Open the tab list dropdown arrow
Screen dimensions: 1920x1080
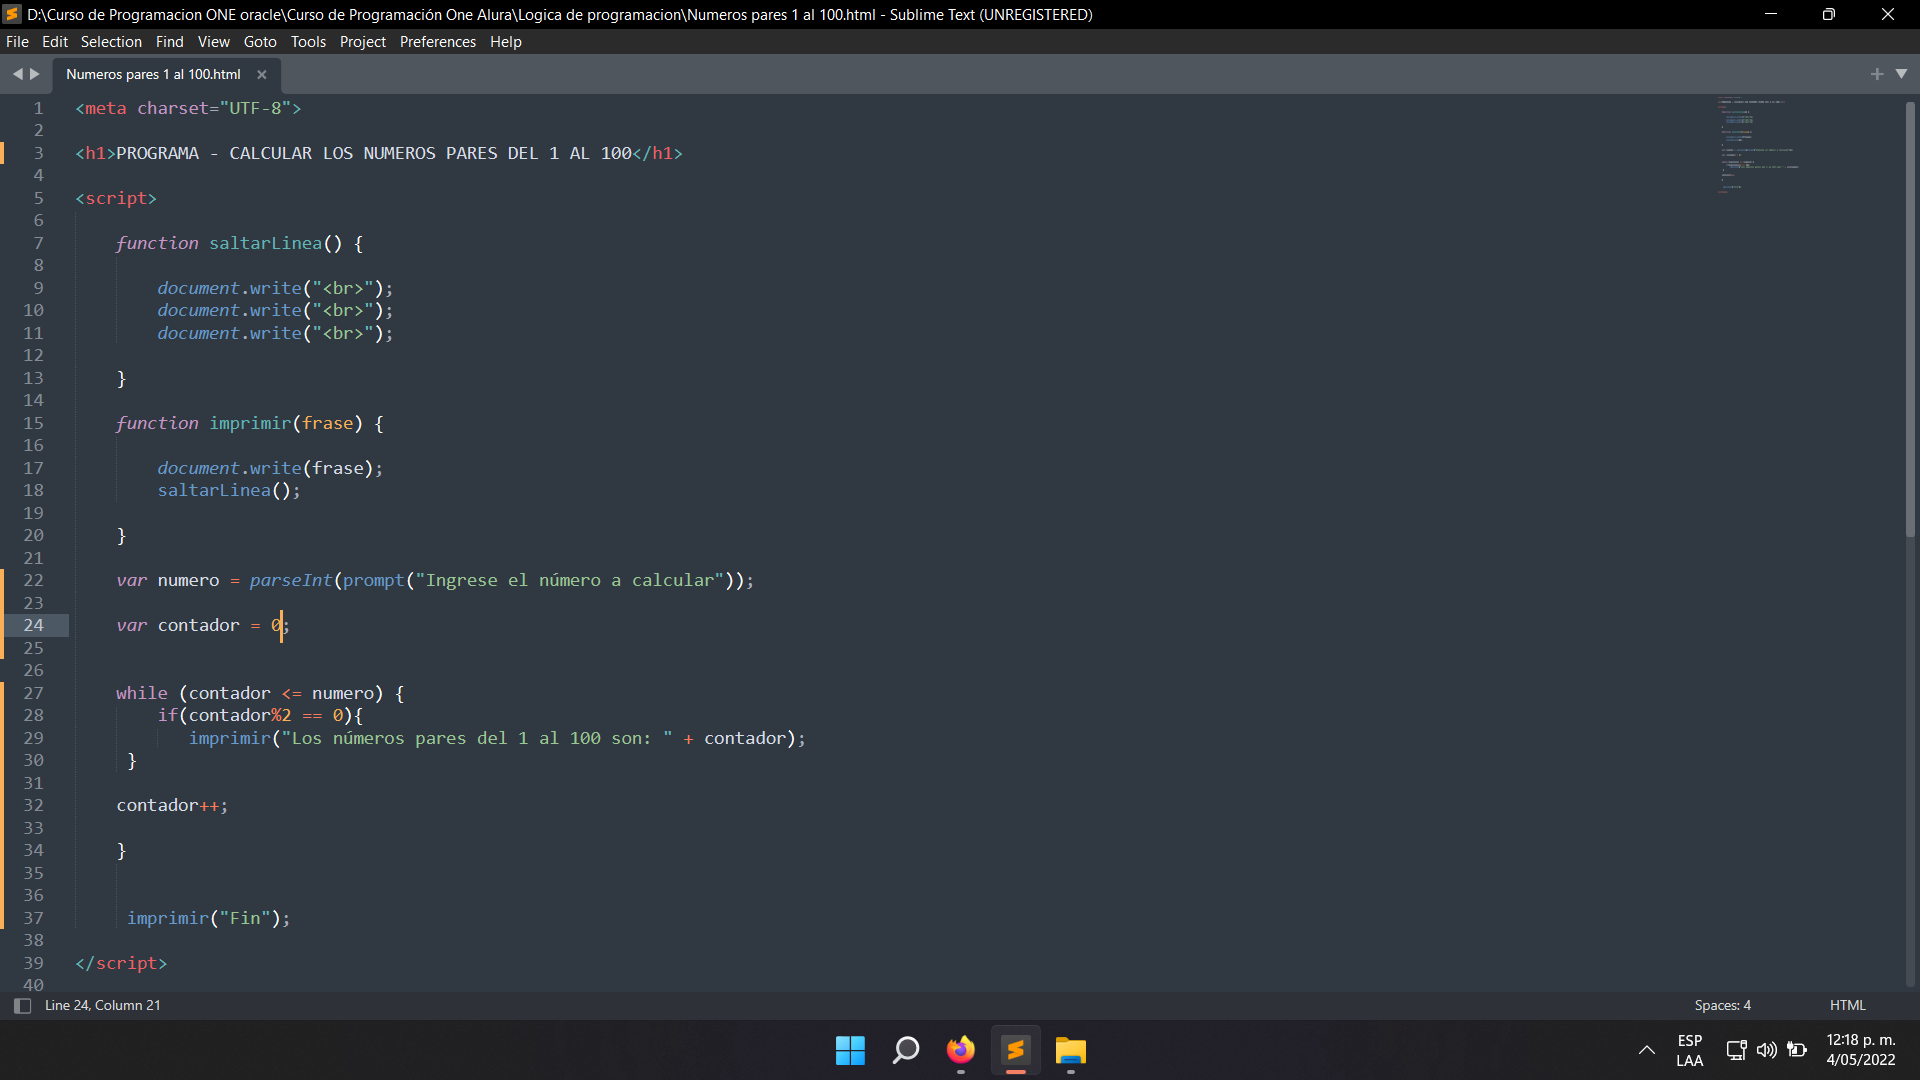[1901, 74]
